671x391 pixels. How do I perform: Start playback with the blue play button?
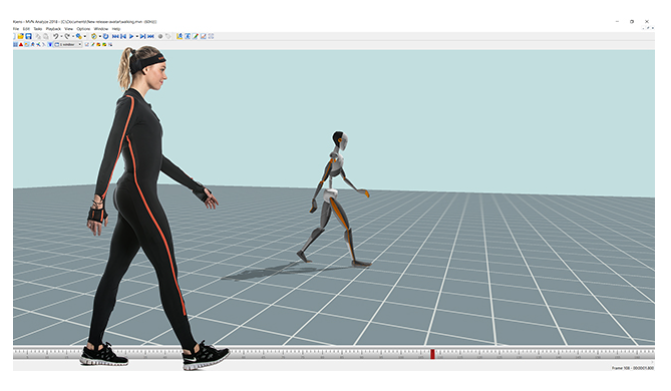pos(131,36)
